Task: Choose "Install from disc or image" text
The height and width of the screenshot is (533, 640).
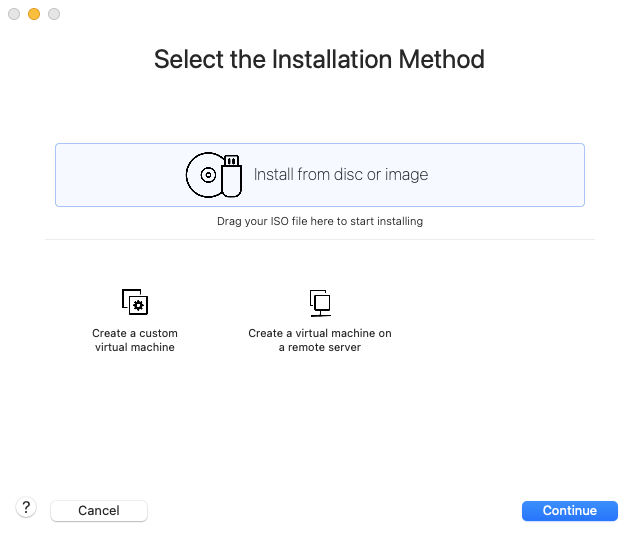Action: point(341,175)
